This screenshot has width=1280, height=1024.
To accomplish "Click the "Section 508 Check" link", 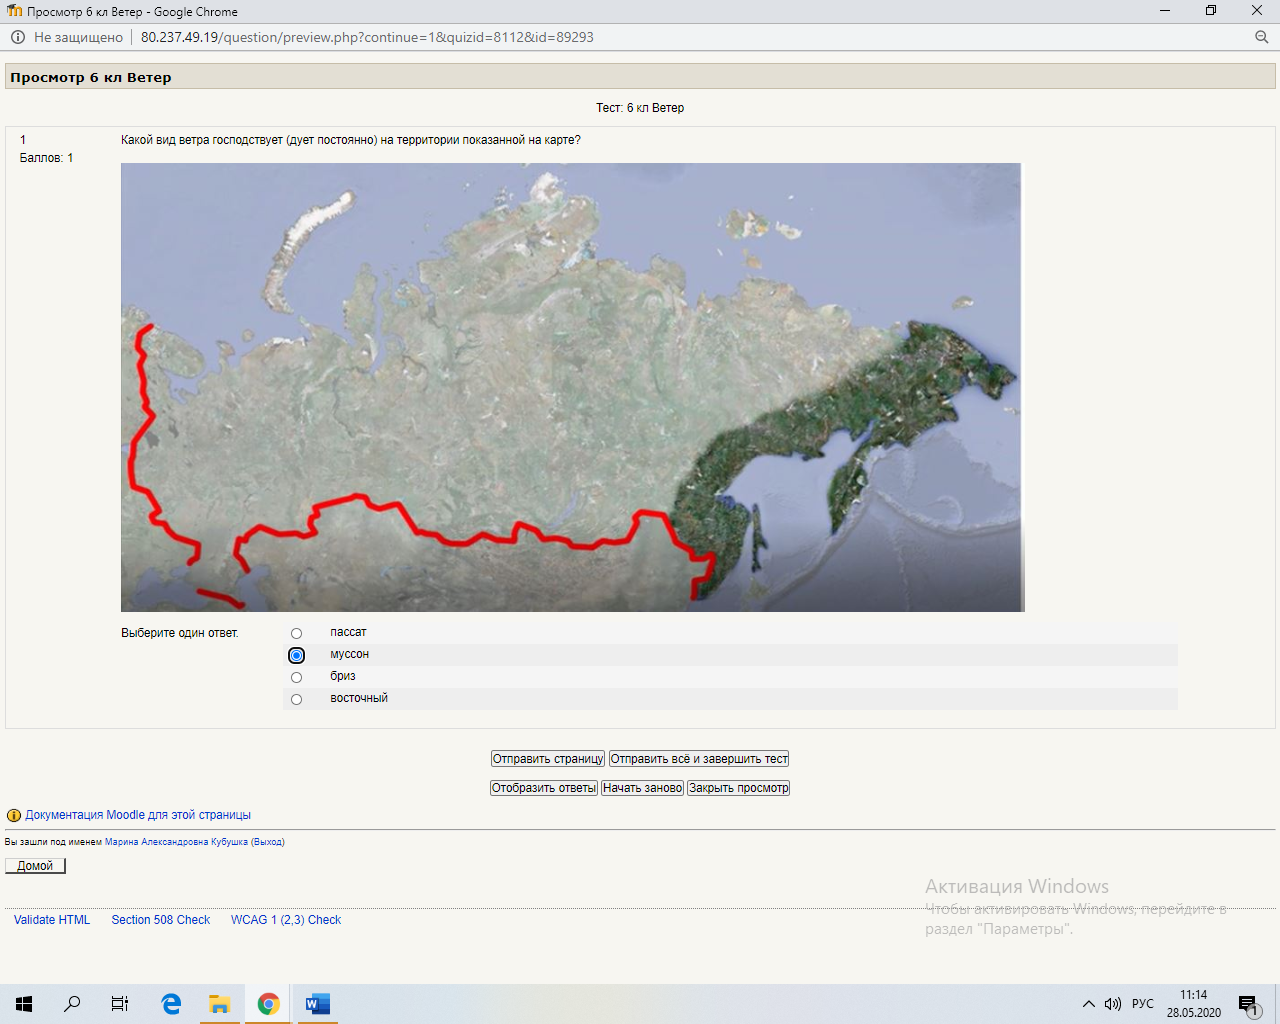I will click(x=161, y=920).
